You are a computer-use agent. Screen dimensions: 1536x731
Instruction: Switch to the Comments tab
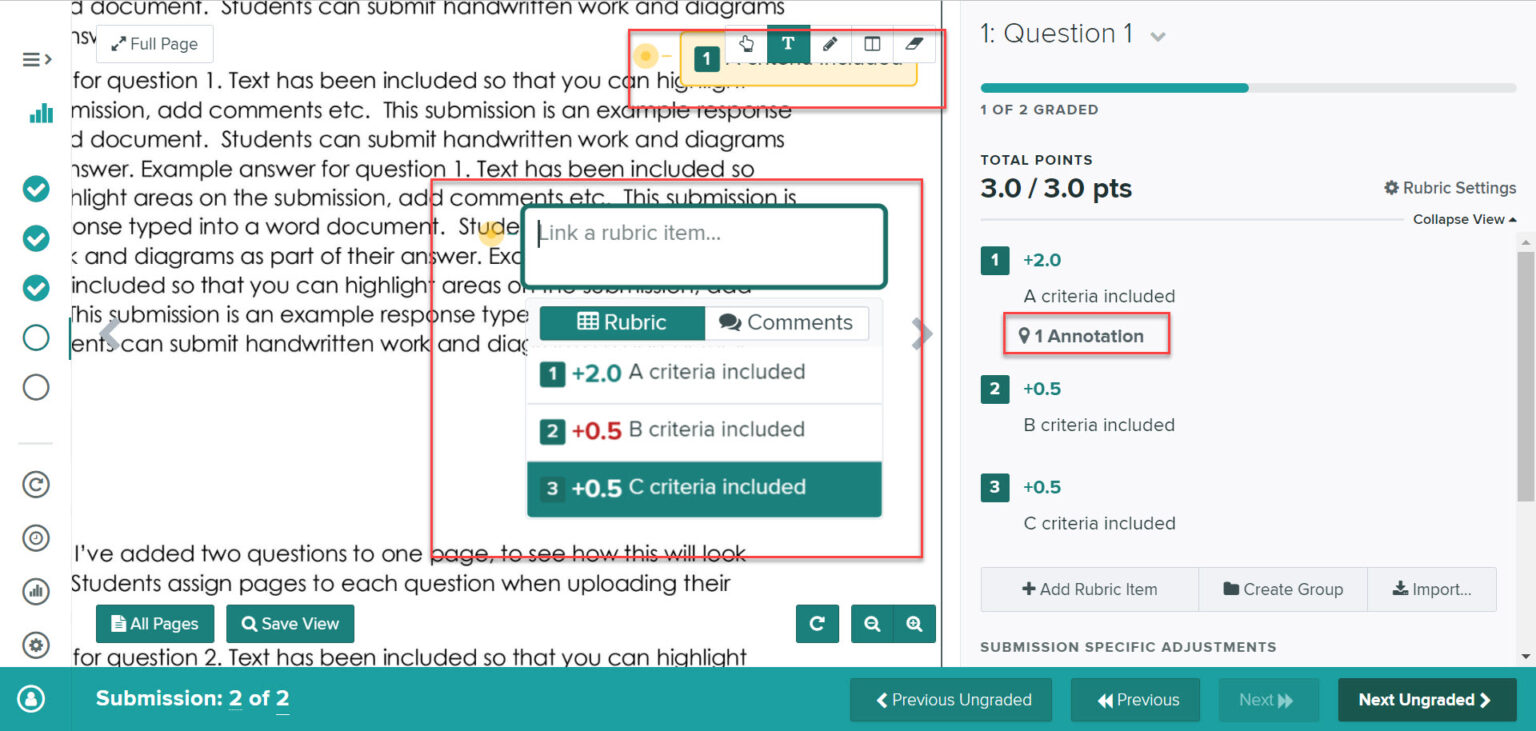click(788, 322)
